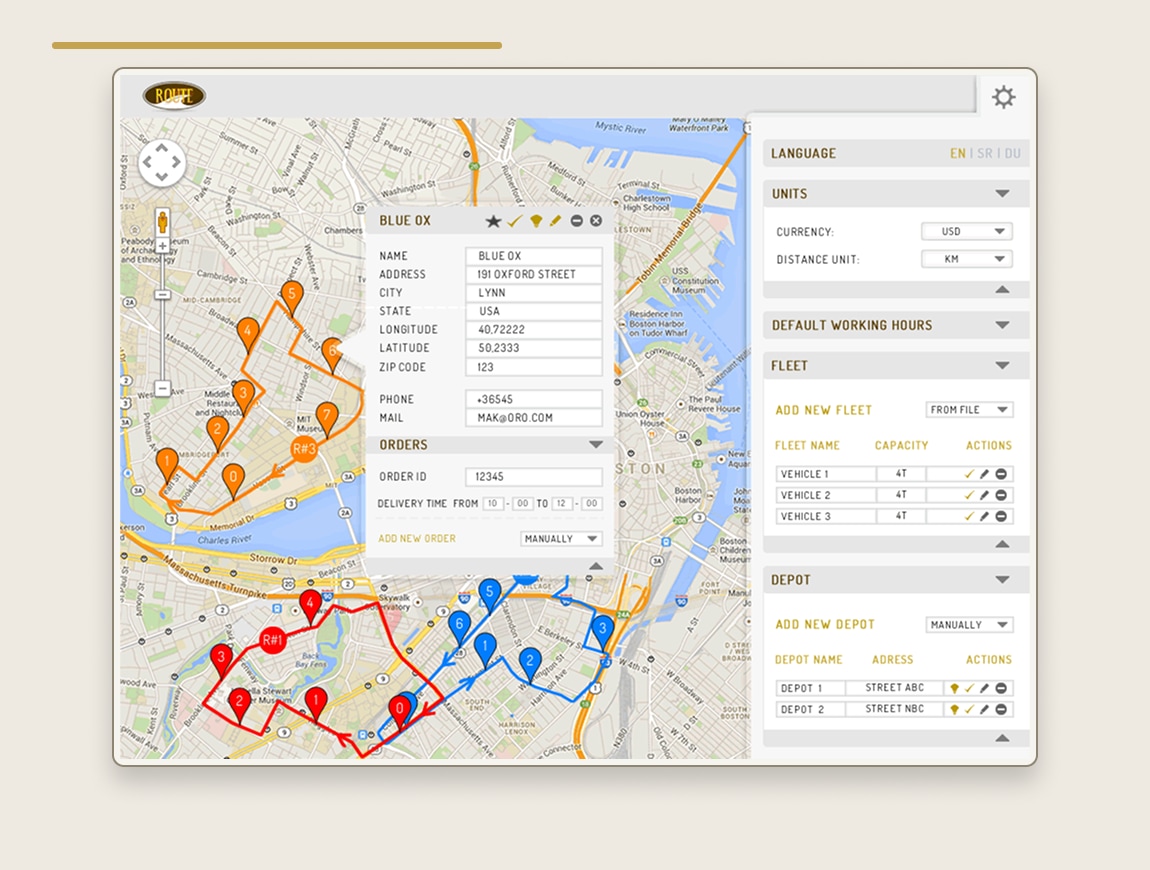
Task: Toggle the Orders section arrow
Action: pos(596,445)
